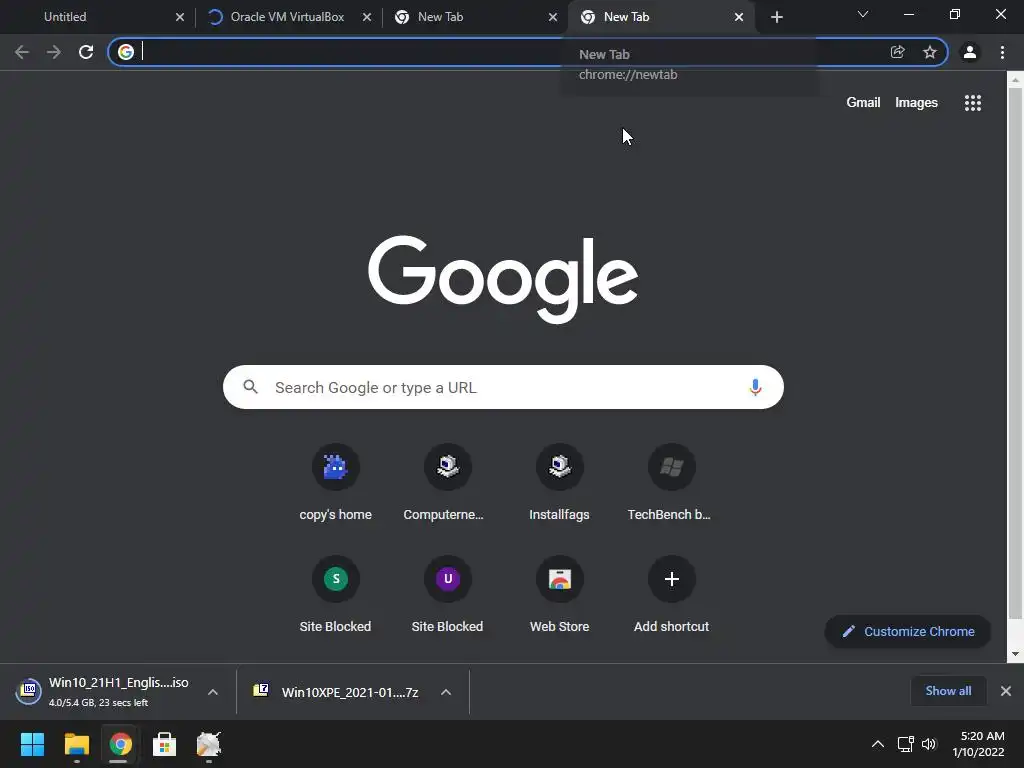Close the downloads bar
The image size is (1024, 768).
[1006, 691]
